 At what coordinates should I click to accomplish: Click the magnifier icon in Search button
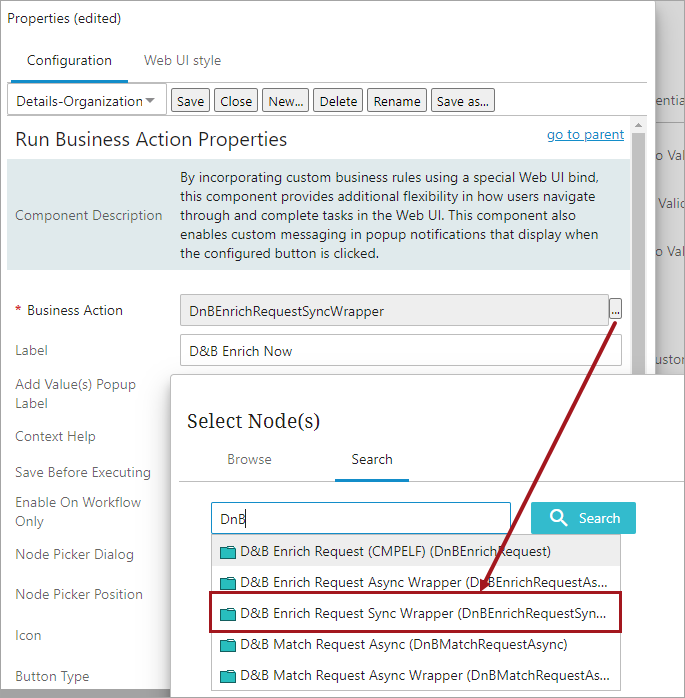[x=559, y=518]
